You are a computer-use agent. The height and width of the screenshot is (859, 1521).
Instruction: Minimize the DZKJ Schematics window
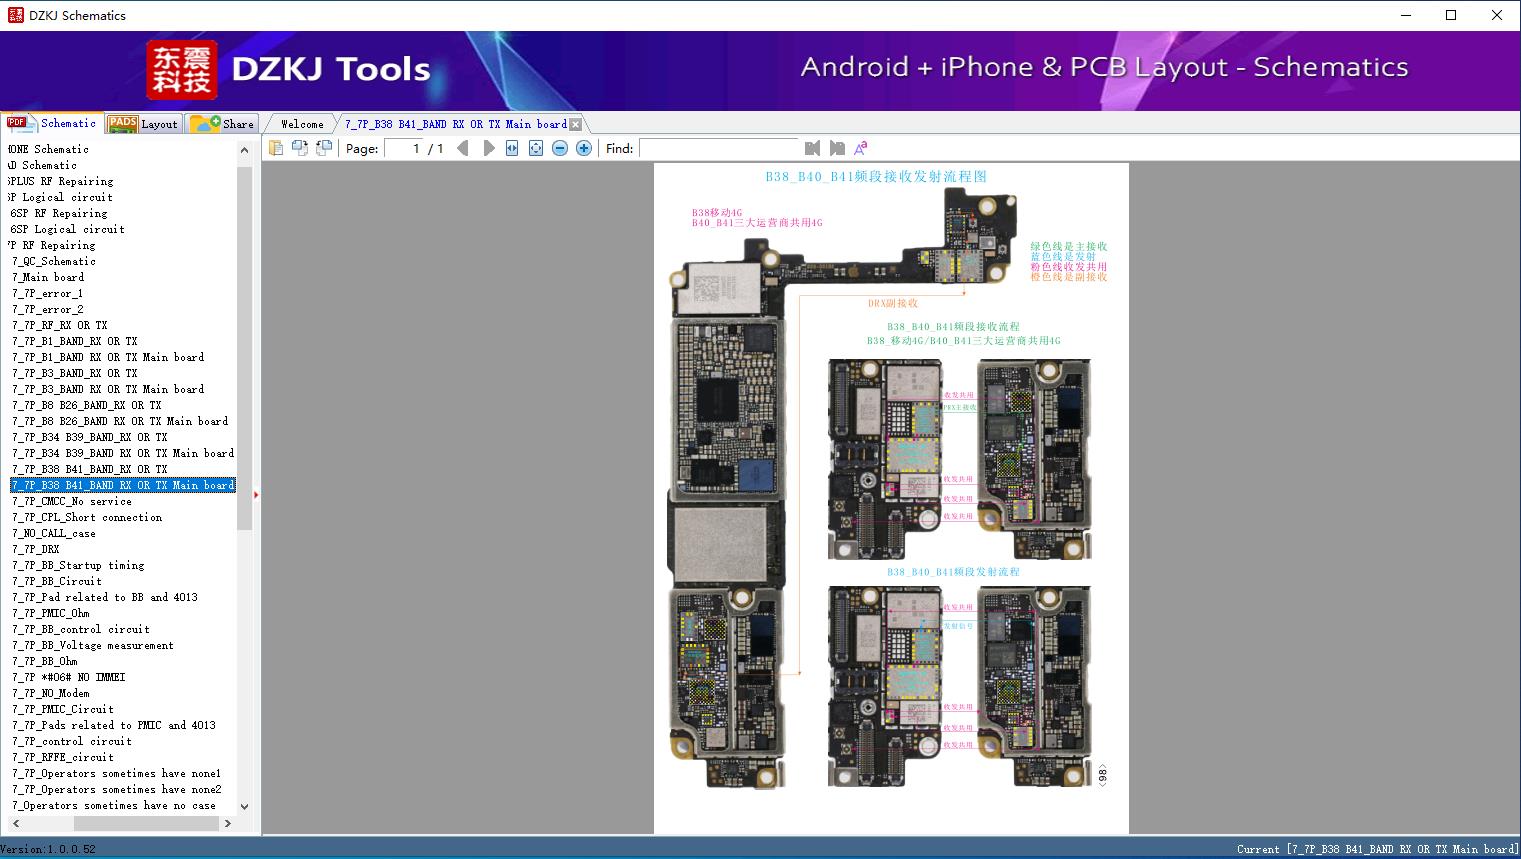1405,15
